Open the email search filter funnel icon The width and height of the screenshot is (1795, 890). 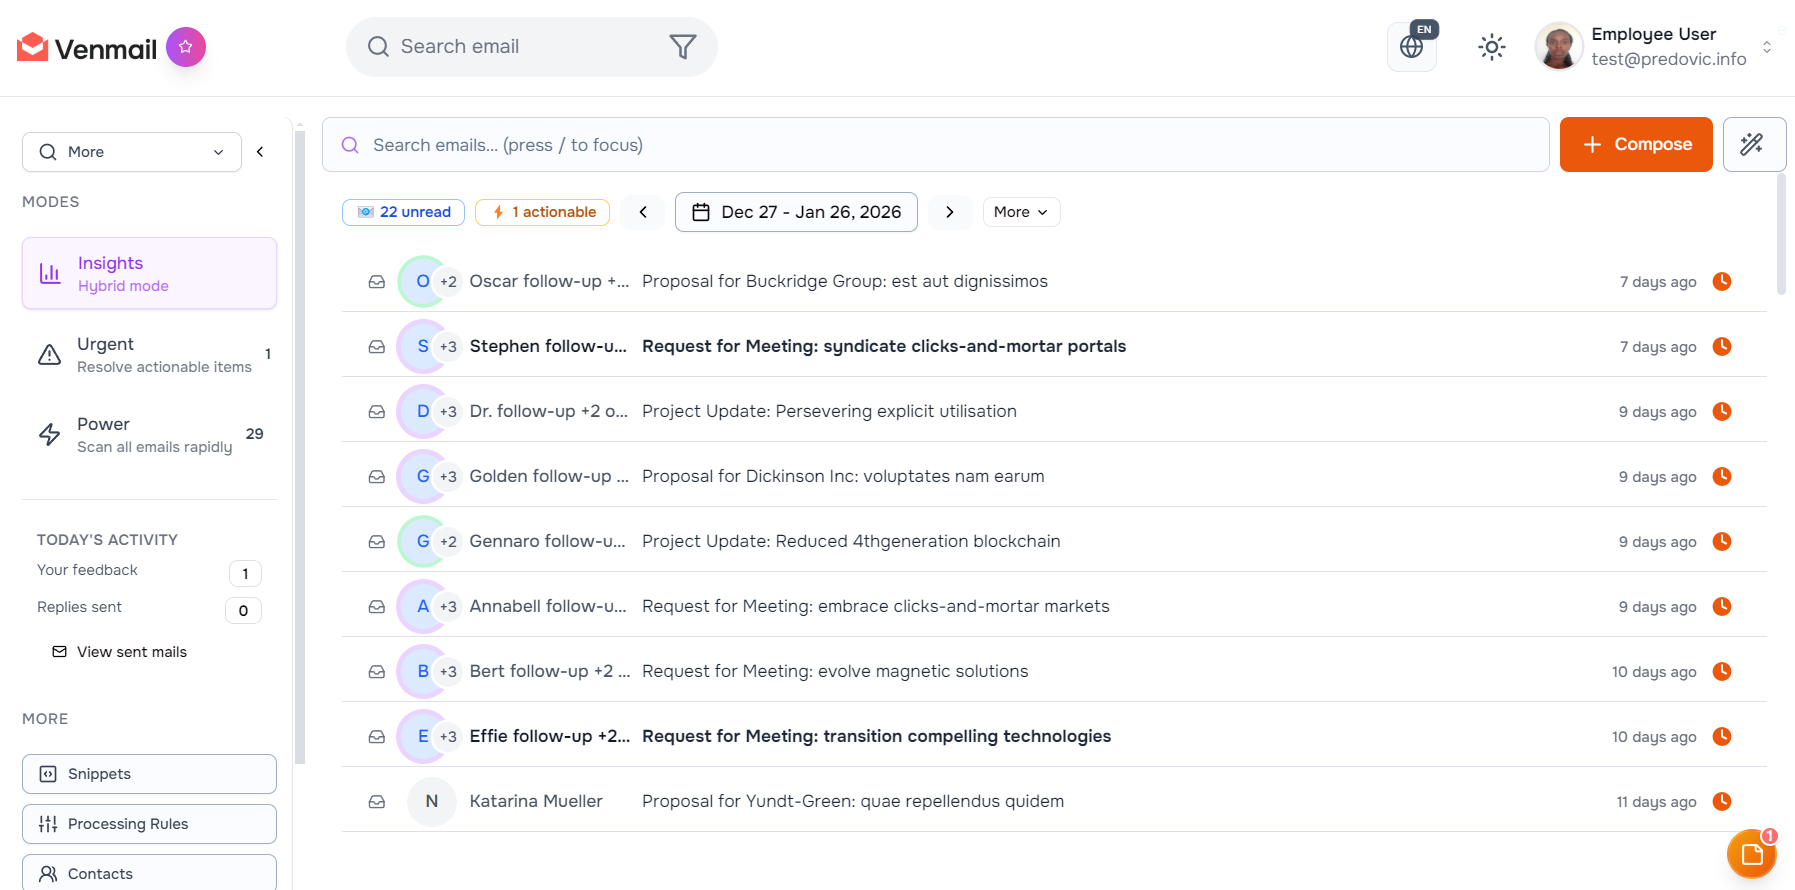682,47
